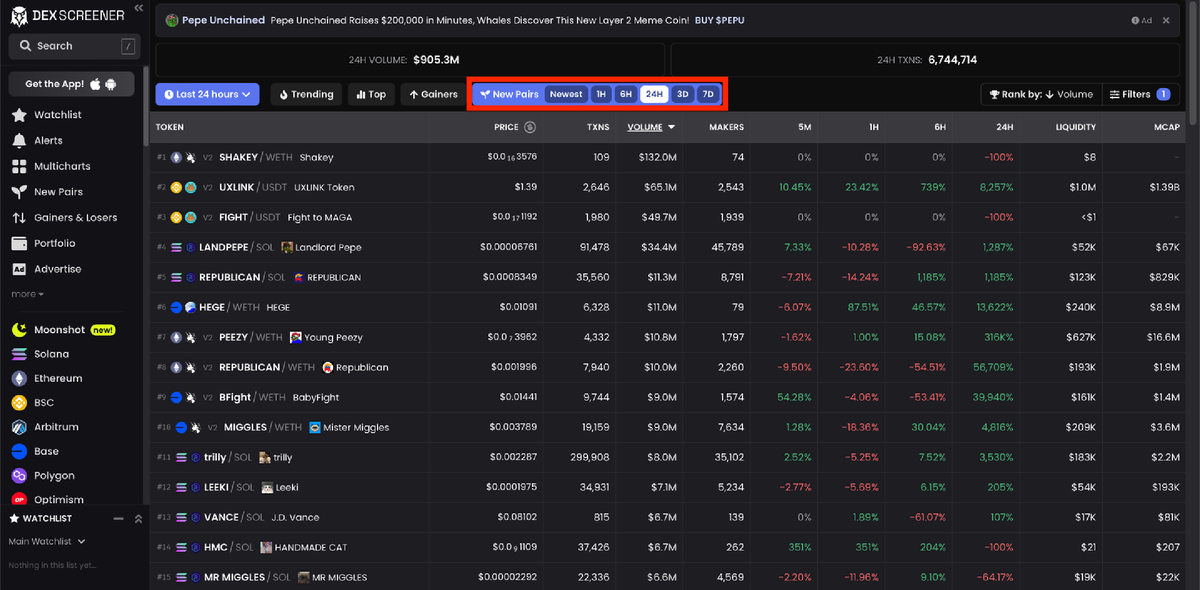The height and width of the screenshot is (590, 1200).
Task: Click Pepe Unchained token logo in banner
Action: click(x=171, y=20)
